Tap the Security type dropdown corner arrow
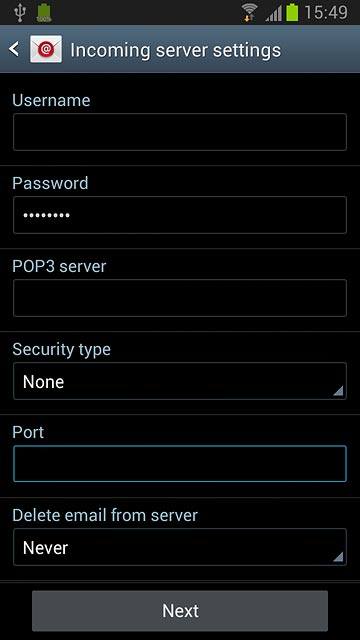The width and height of the screenshot is (360, 640). (x=338, y=391)
